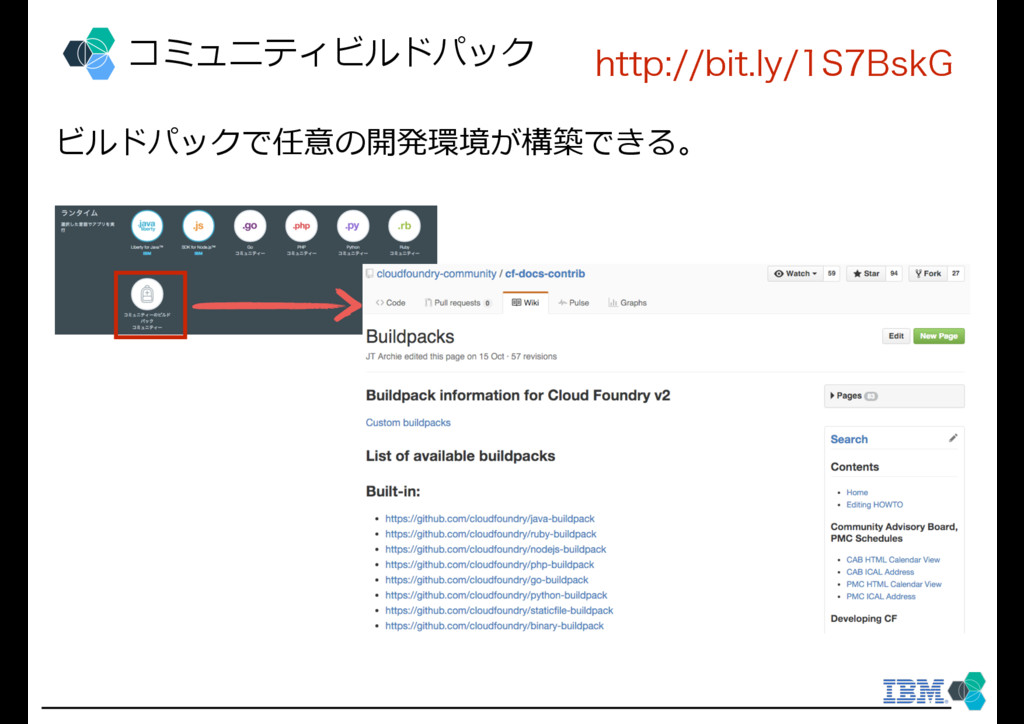Pick the Python community runtime icon
The height and width of the screenshot is (724, 1024).
[x=353, y=226]
